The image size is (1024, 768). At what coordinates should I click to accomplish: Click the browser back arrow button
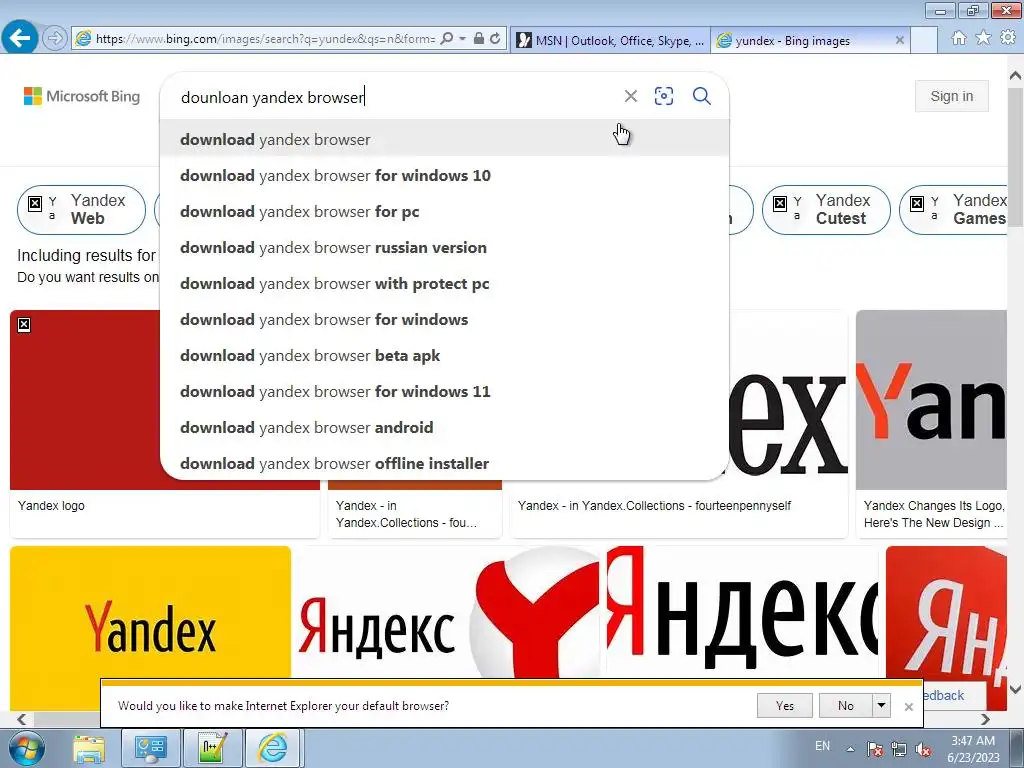(20, 37)
